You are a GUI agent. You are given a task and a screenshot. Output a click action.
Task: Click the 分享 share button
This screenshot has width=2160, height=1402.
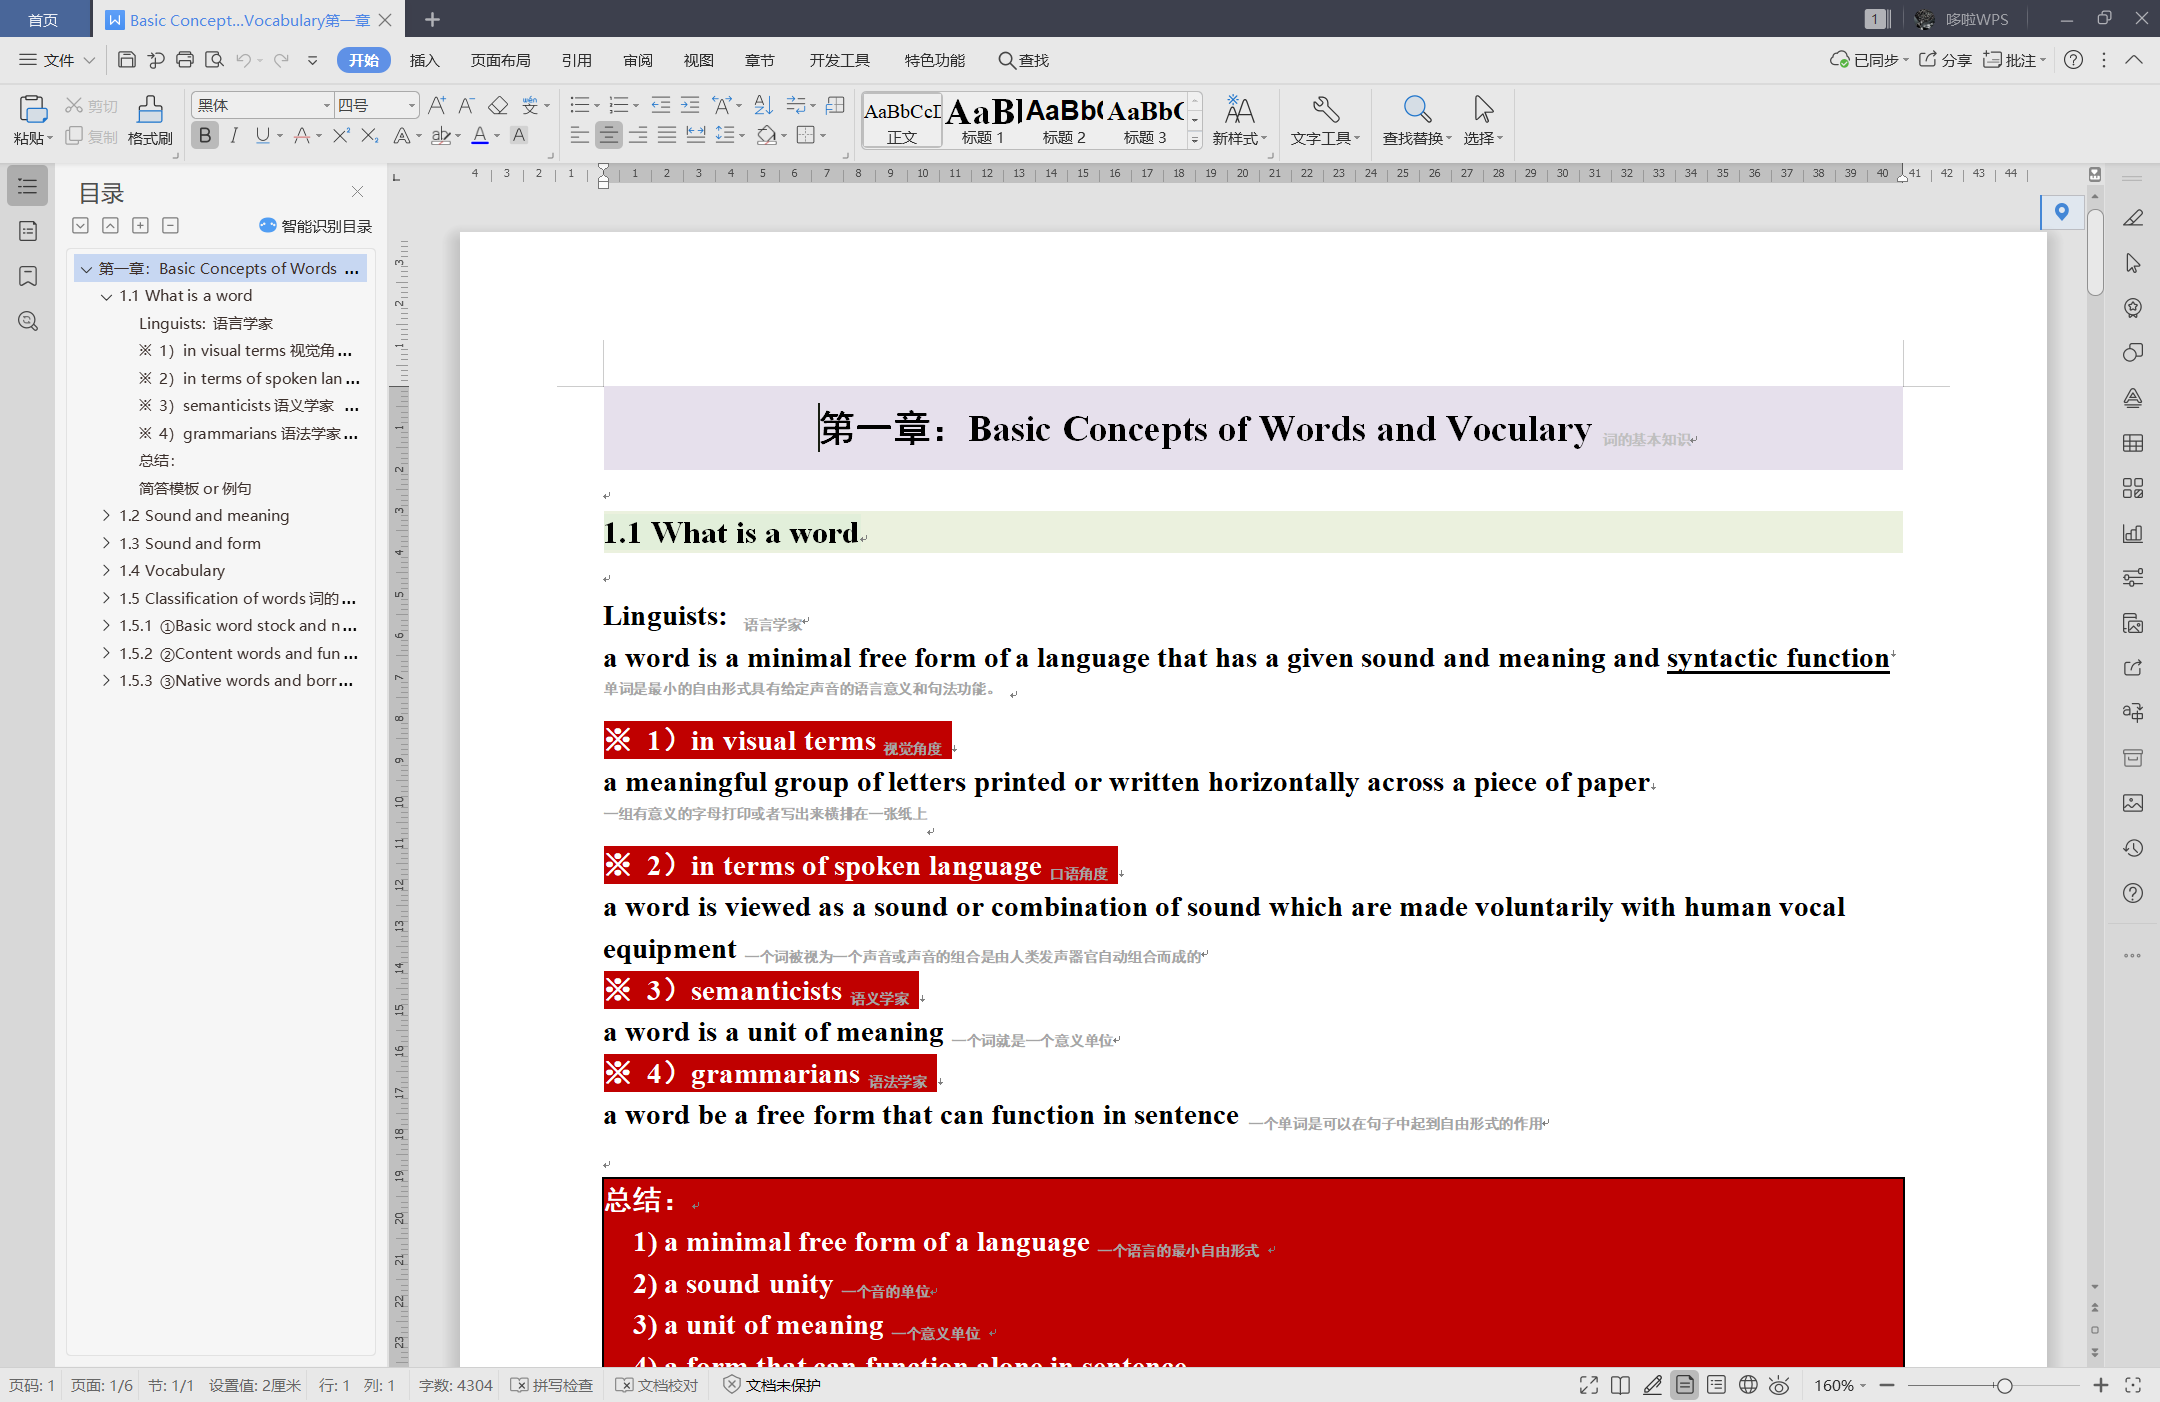pos(1946,60)
